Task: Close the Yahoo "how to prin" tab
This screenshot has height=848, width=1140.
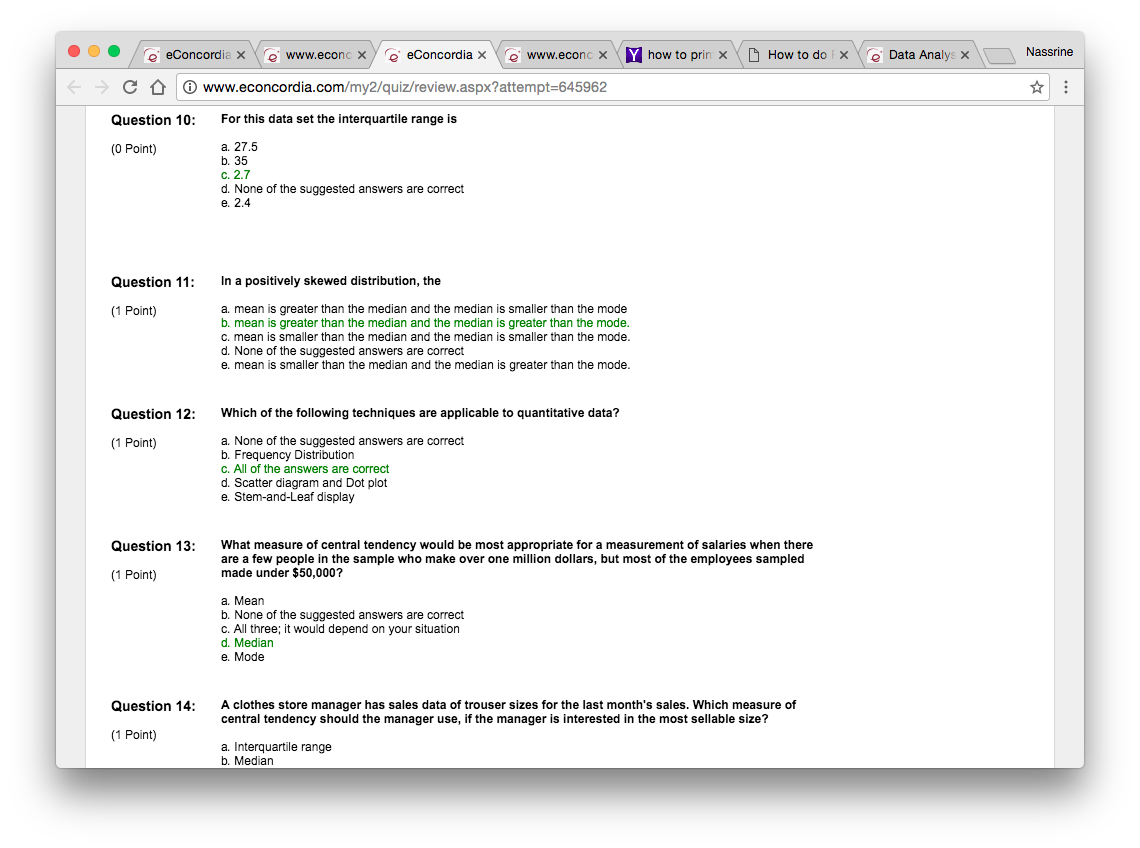Action: [x=724, y=55]
